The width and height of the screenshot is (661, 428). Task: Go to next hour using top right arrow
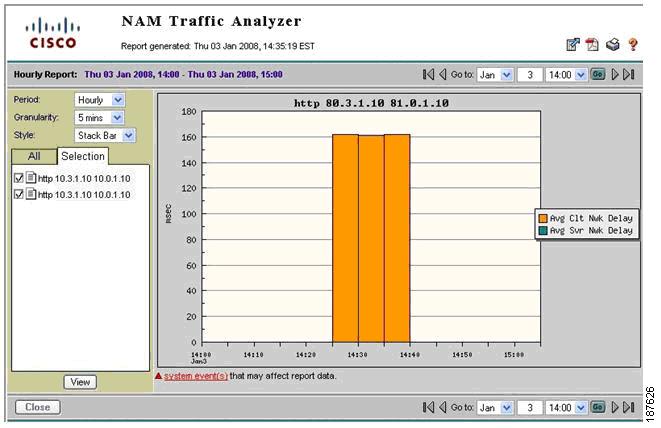[615, 75]
